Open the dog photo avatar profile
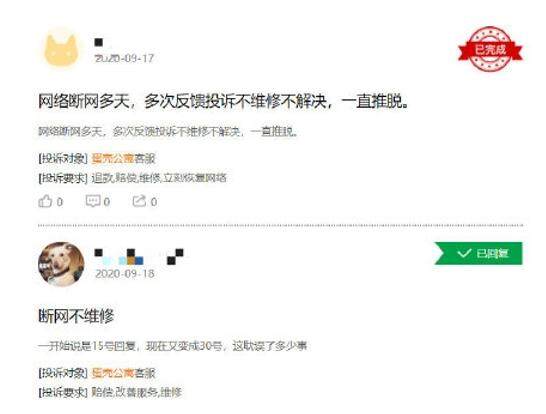The image size is (546, 414). pos(61,264)
